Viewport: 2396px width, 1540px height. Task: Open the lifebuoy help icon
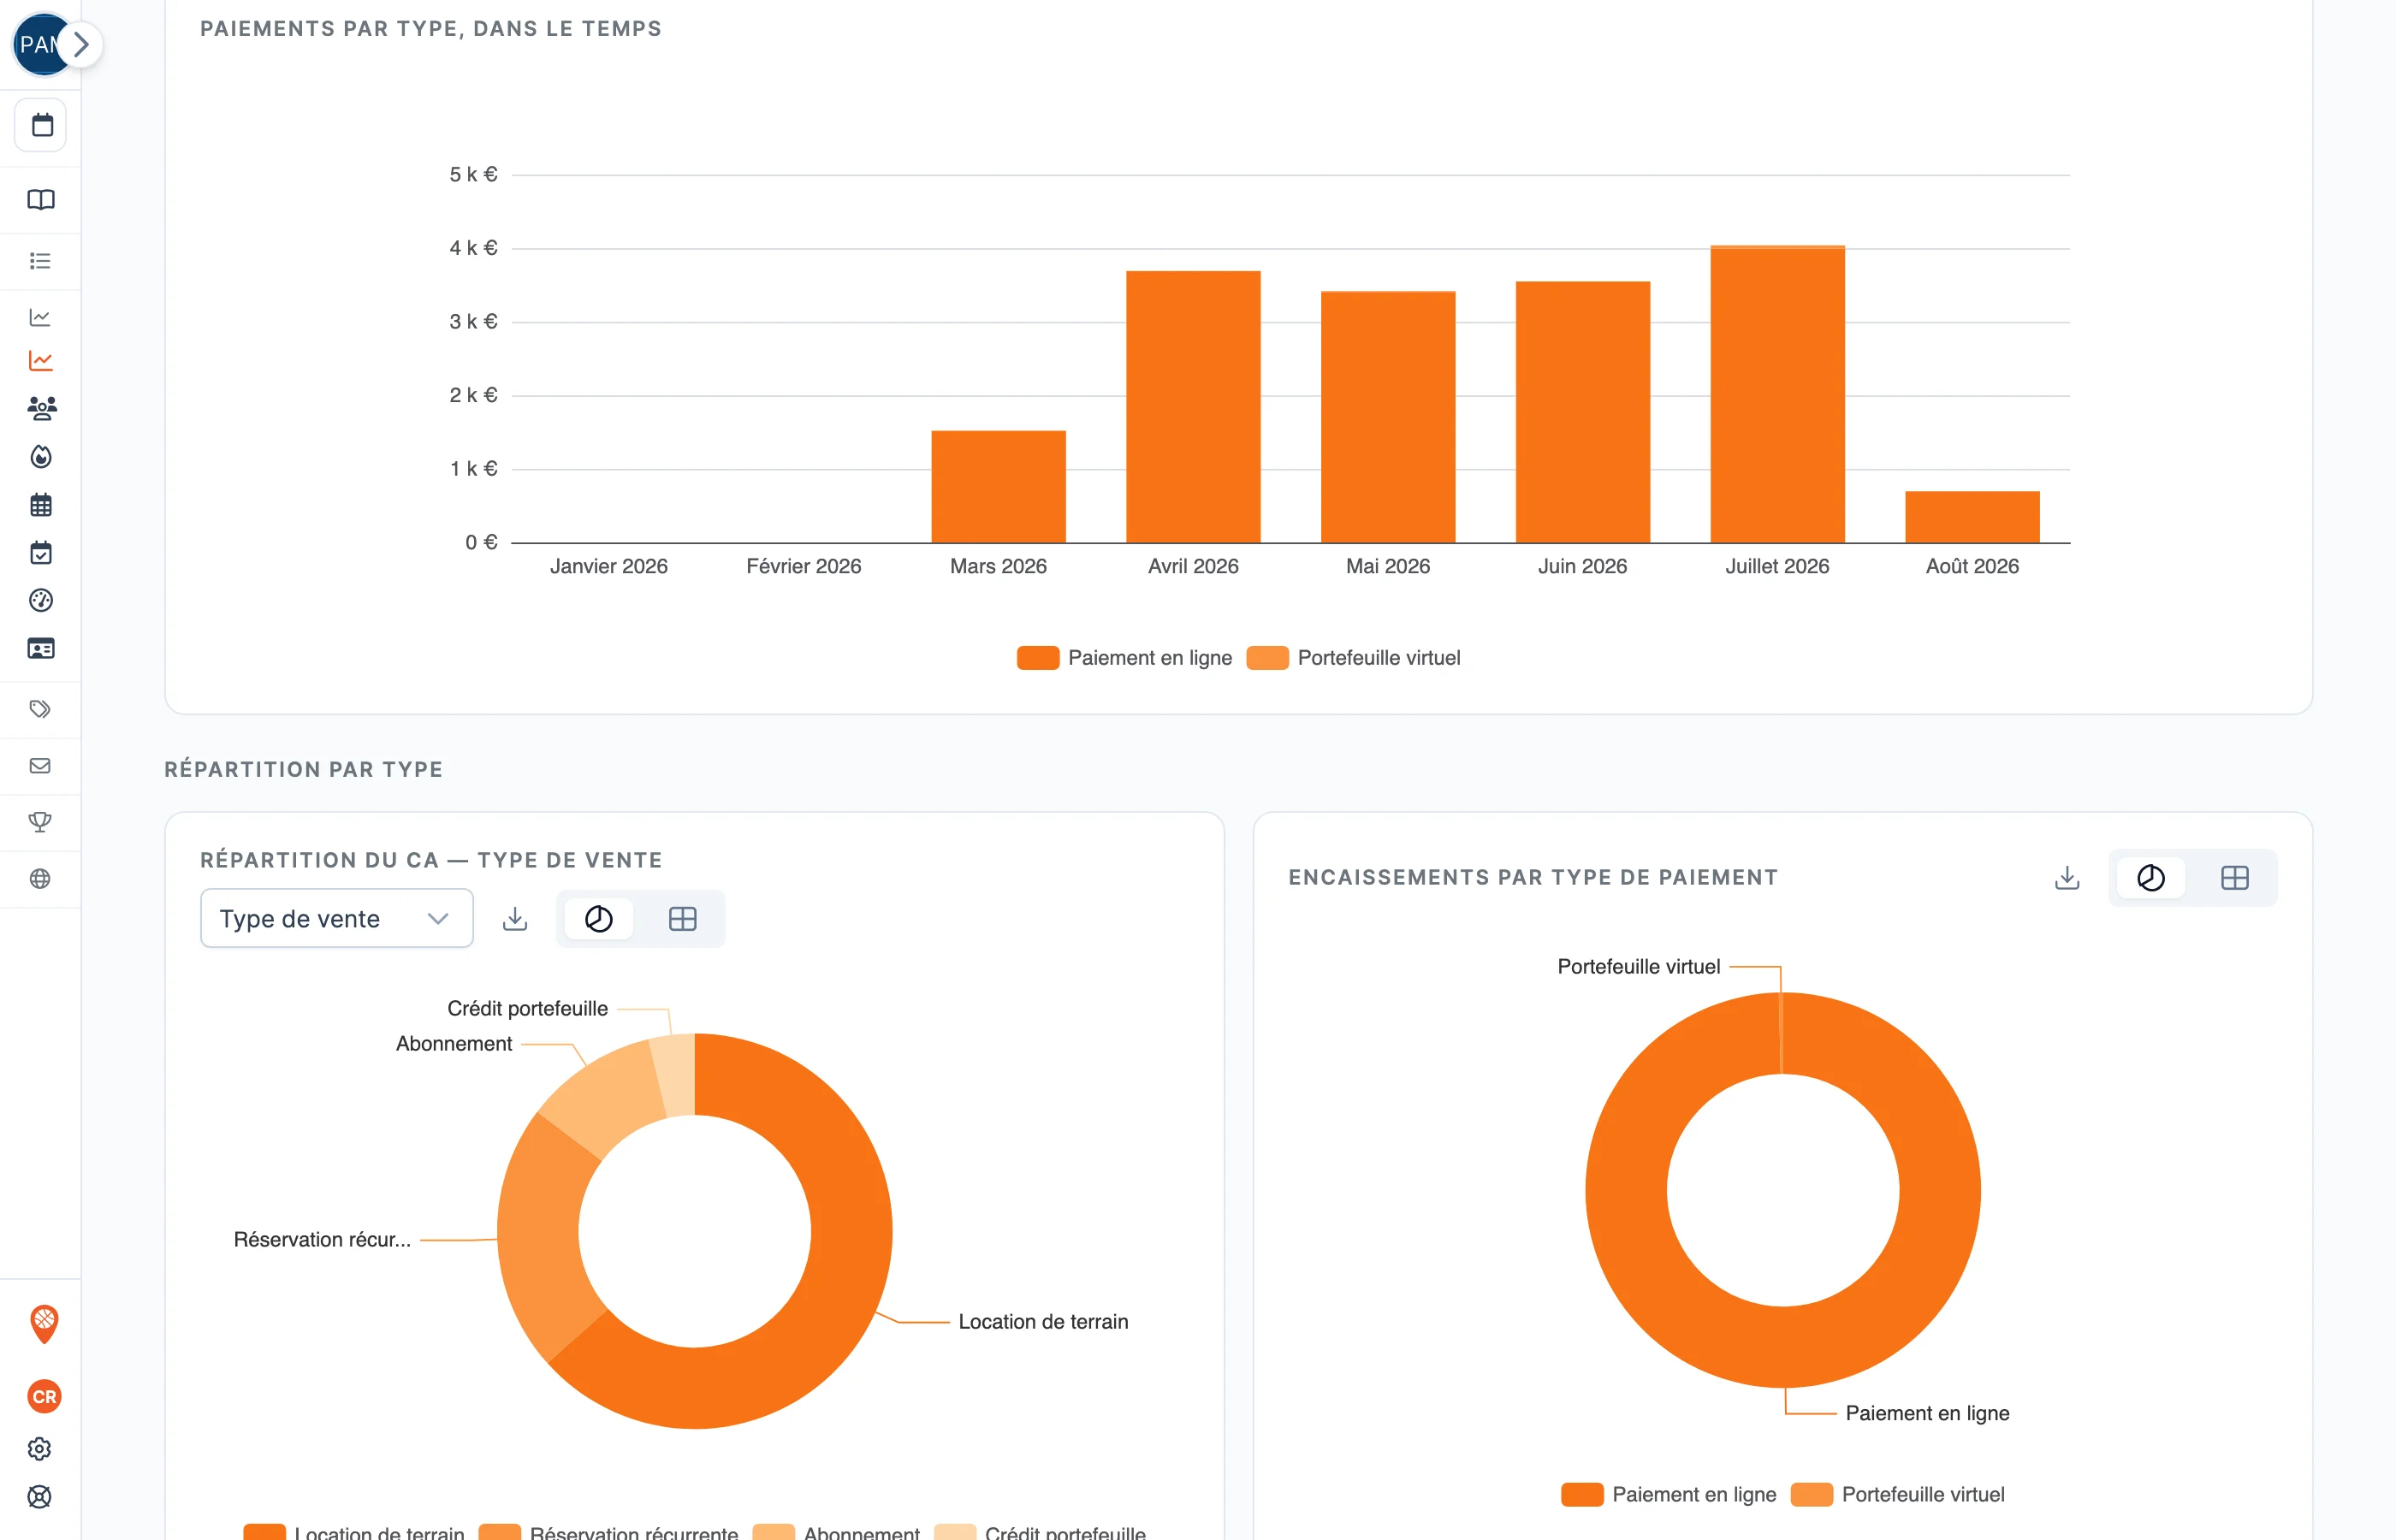[x=40, y=1497]
